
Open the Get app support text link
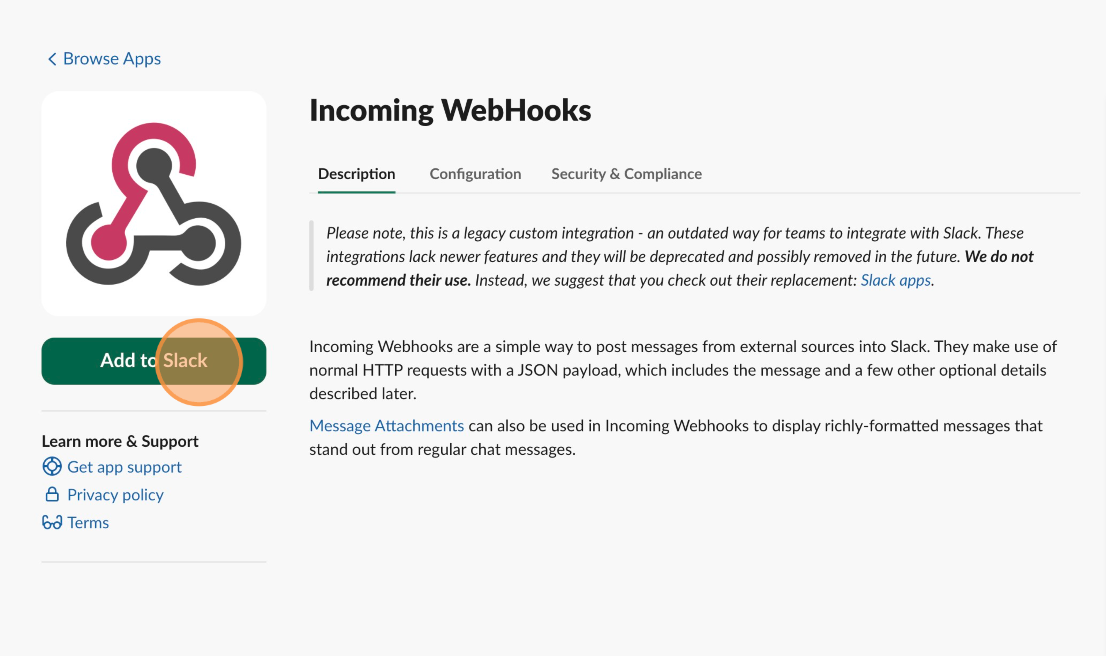click(124, 467)
